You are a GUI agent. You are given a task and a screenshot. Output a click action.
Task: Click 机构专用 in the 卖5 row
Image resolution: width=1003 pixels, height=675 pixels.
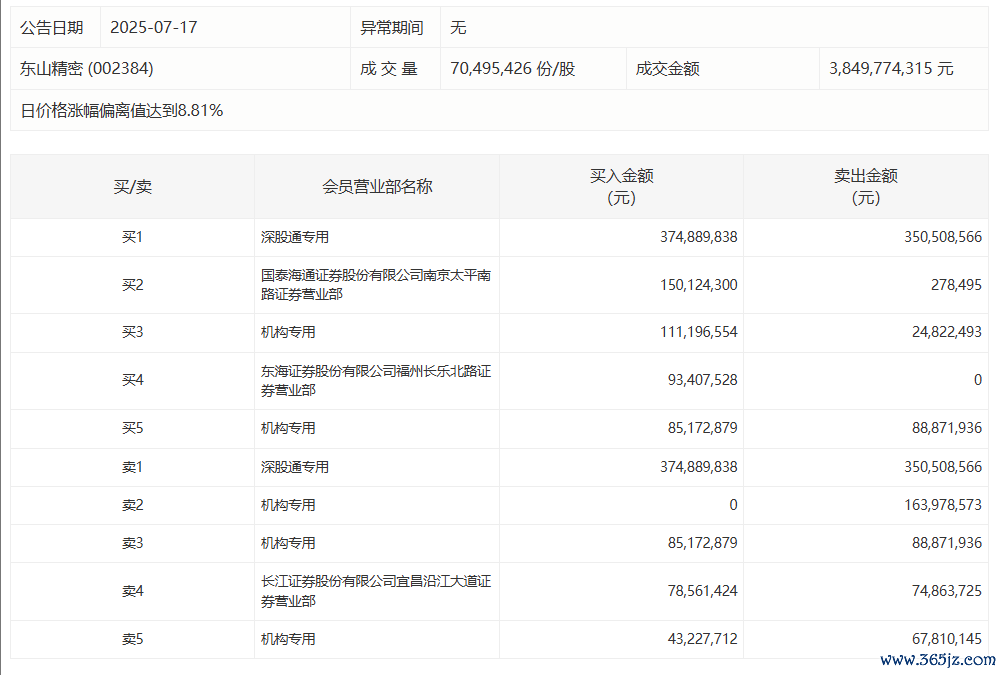288,639
